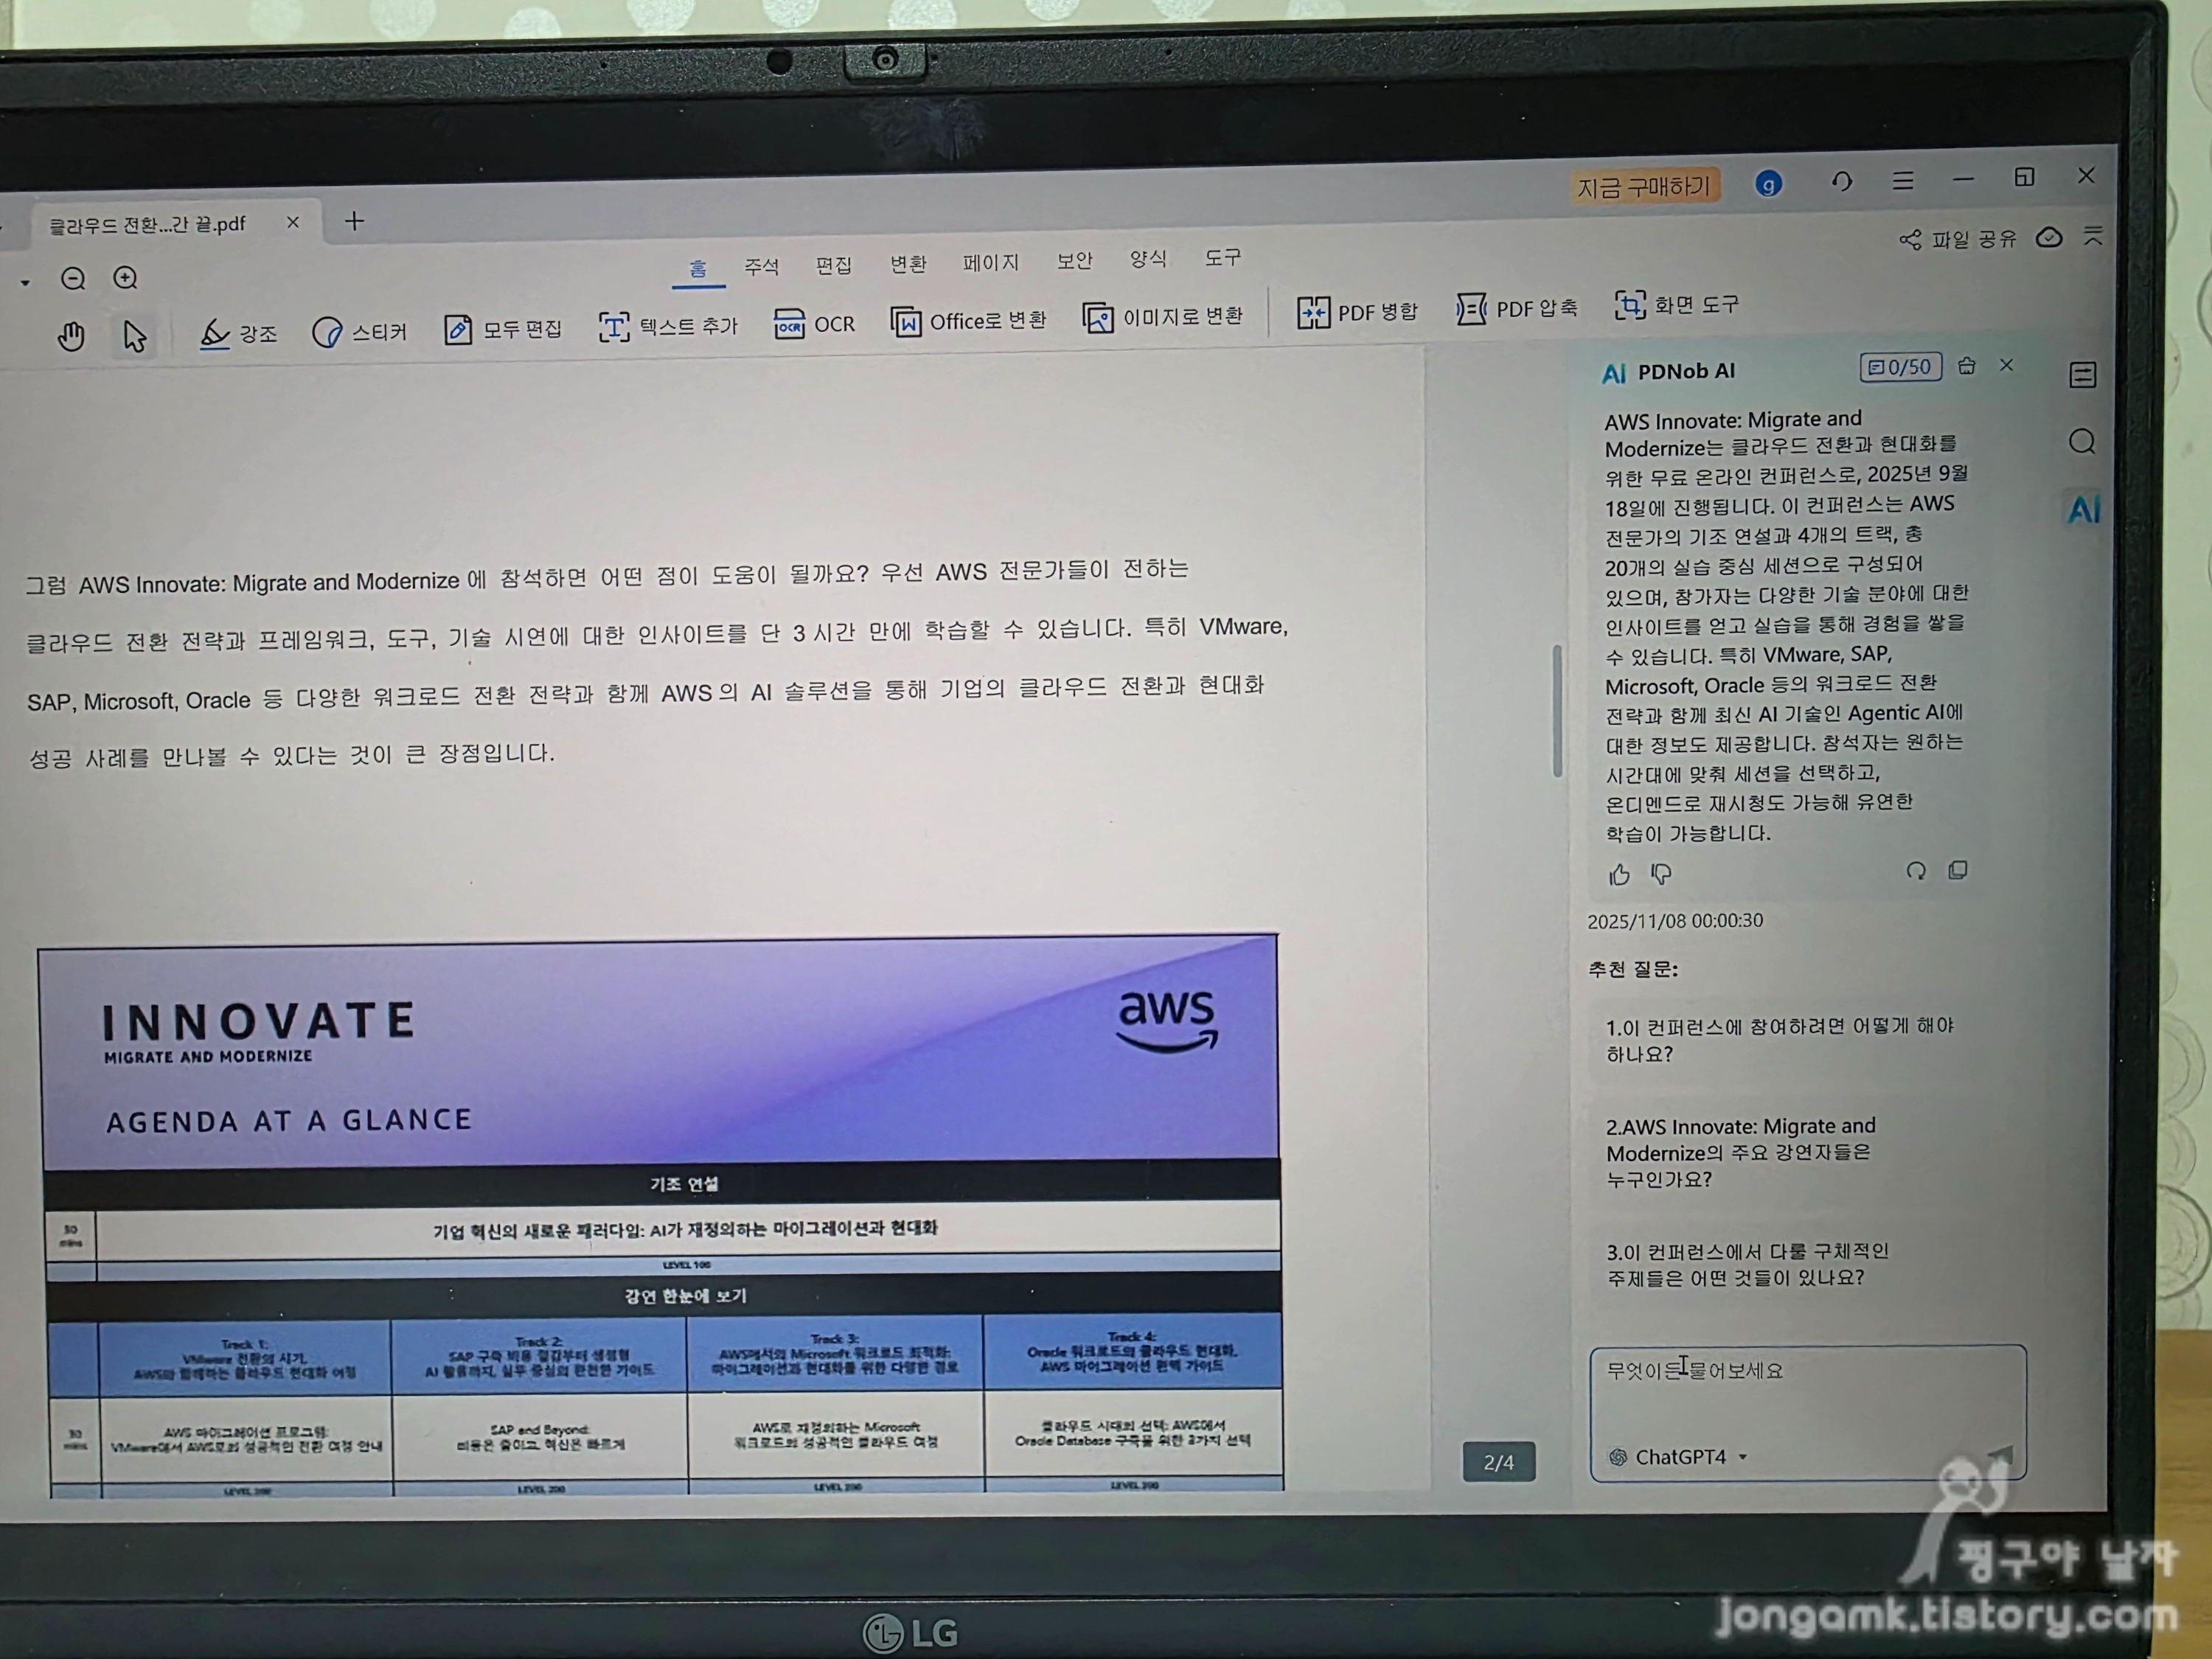Select suggested question 1 about joining the conference
This screenshot has width=2212, height=1659.
point(1780,1040)
